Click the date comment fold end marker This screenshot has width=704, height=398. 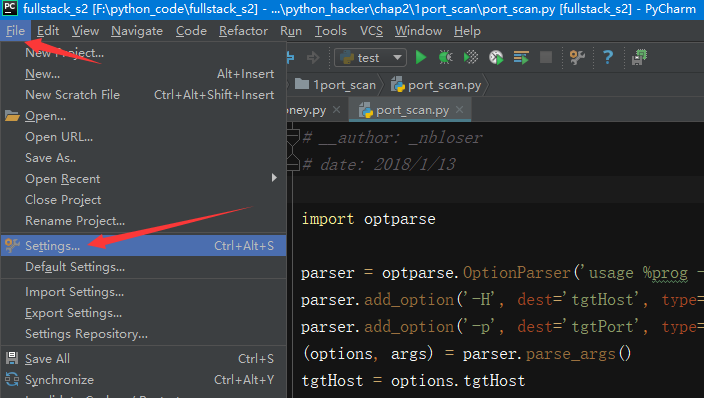pos(293,164)
